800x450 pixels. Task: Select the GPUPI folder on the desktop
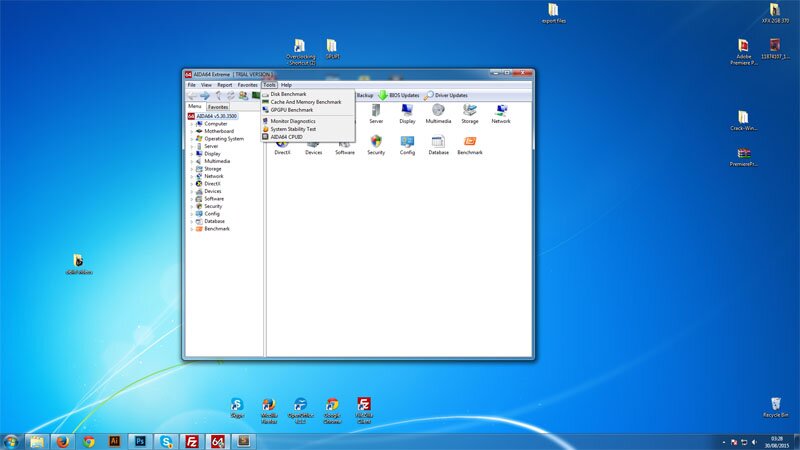tap(332, 49)
